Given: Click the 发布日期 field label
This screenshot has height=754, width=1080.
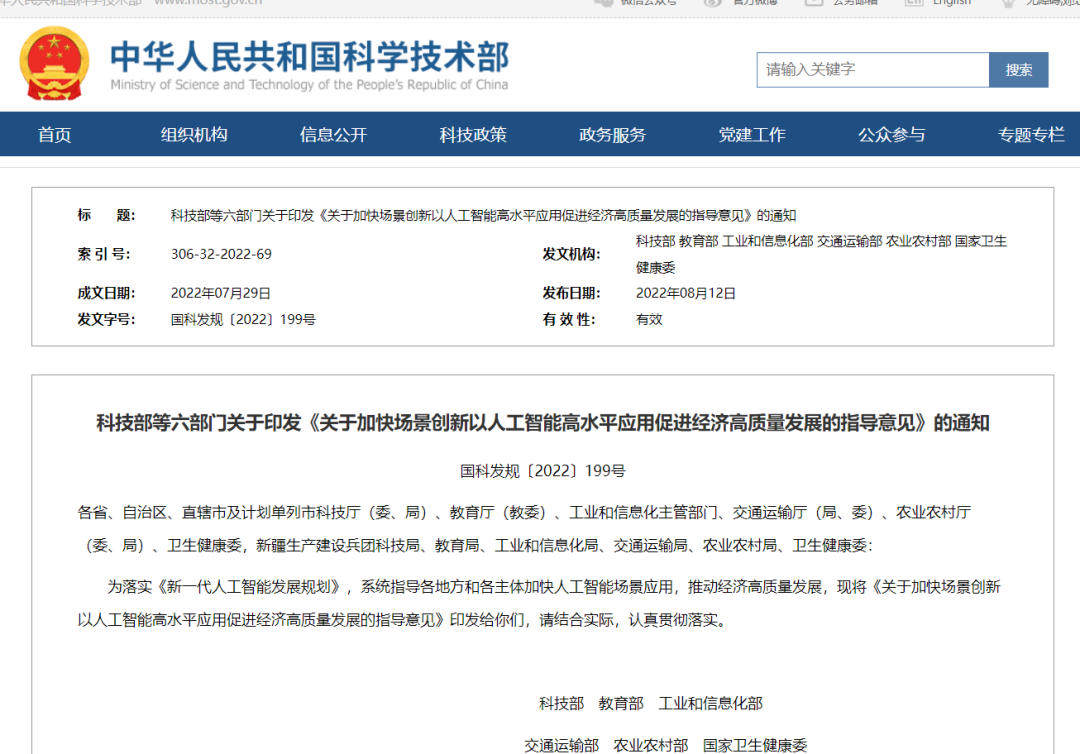Looking at the screenshot, I should point(572,293).
